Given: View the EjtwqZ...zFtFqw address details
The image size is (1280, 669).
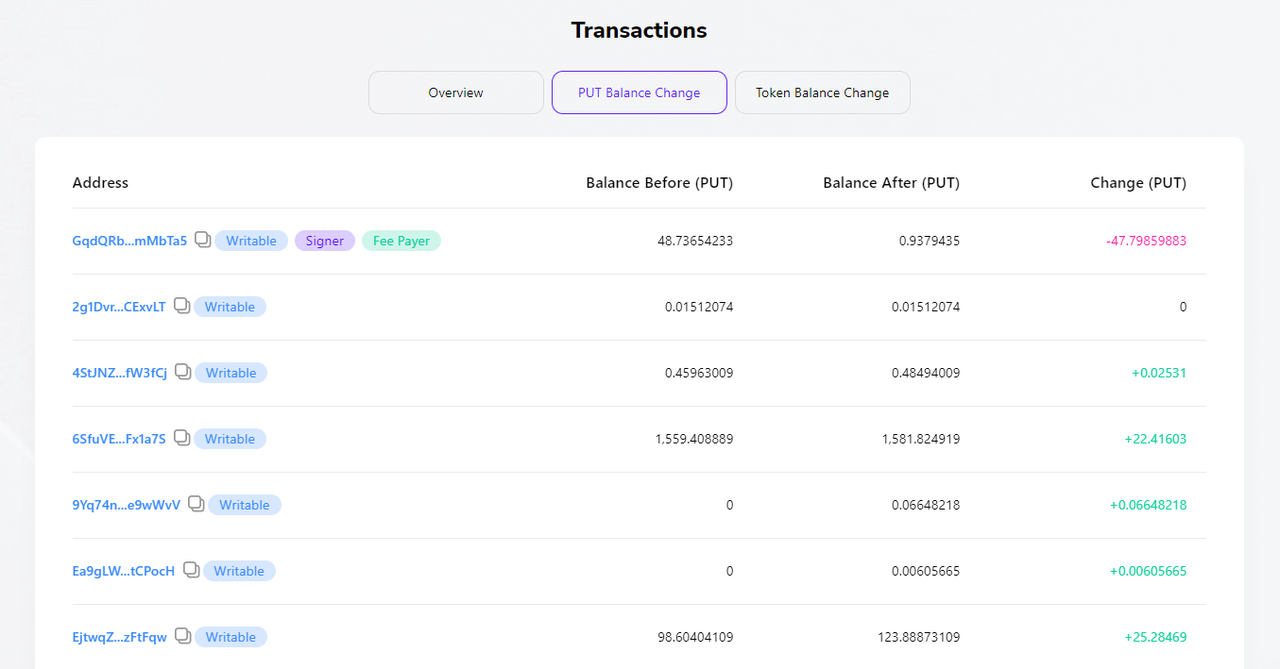Looking at the screenshot, I should [x=120, y=637].
